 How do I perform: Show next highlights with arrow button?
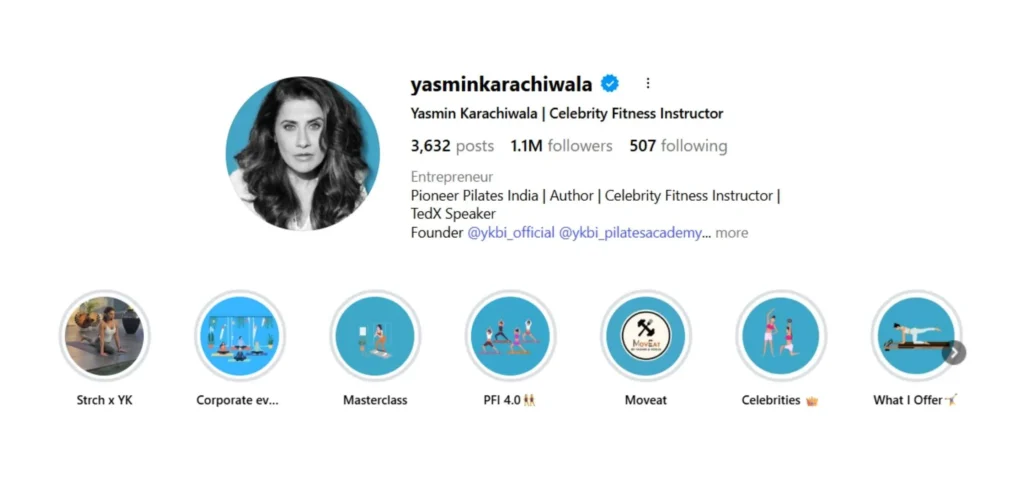954,353
